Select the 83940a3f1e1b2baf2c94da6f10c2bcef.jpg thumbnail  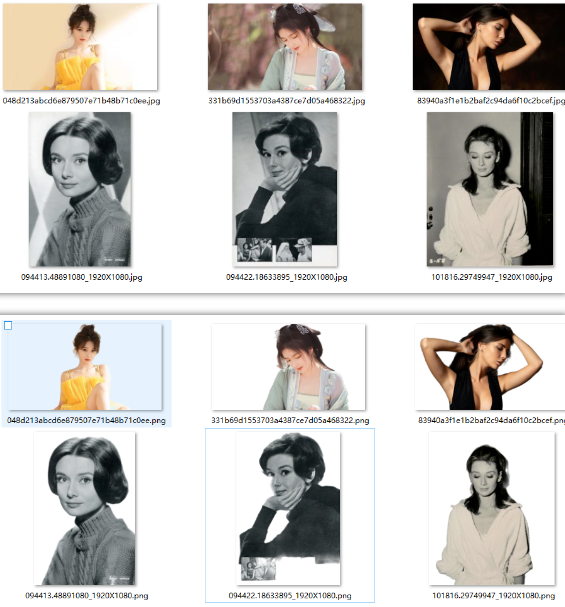click(x=489, y=47)
